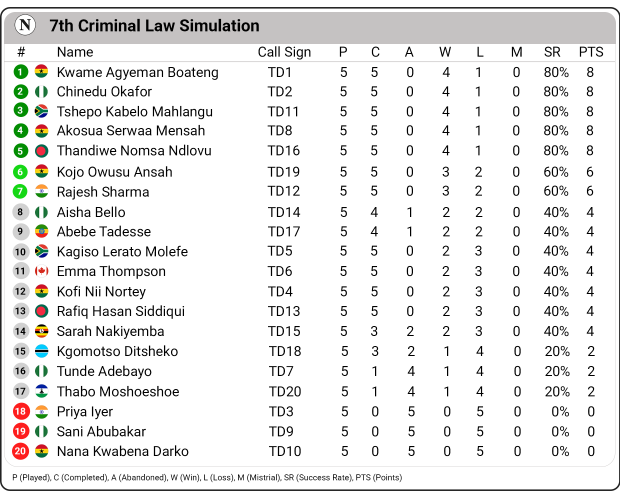Select Priya Iyer's name

point(84,411)
